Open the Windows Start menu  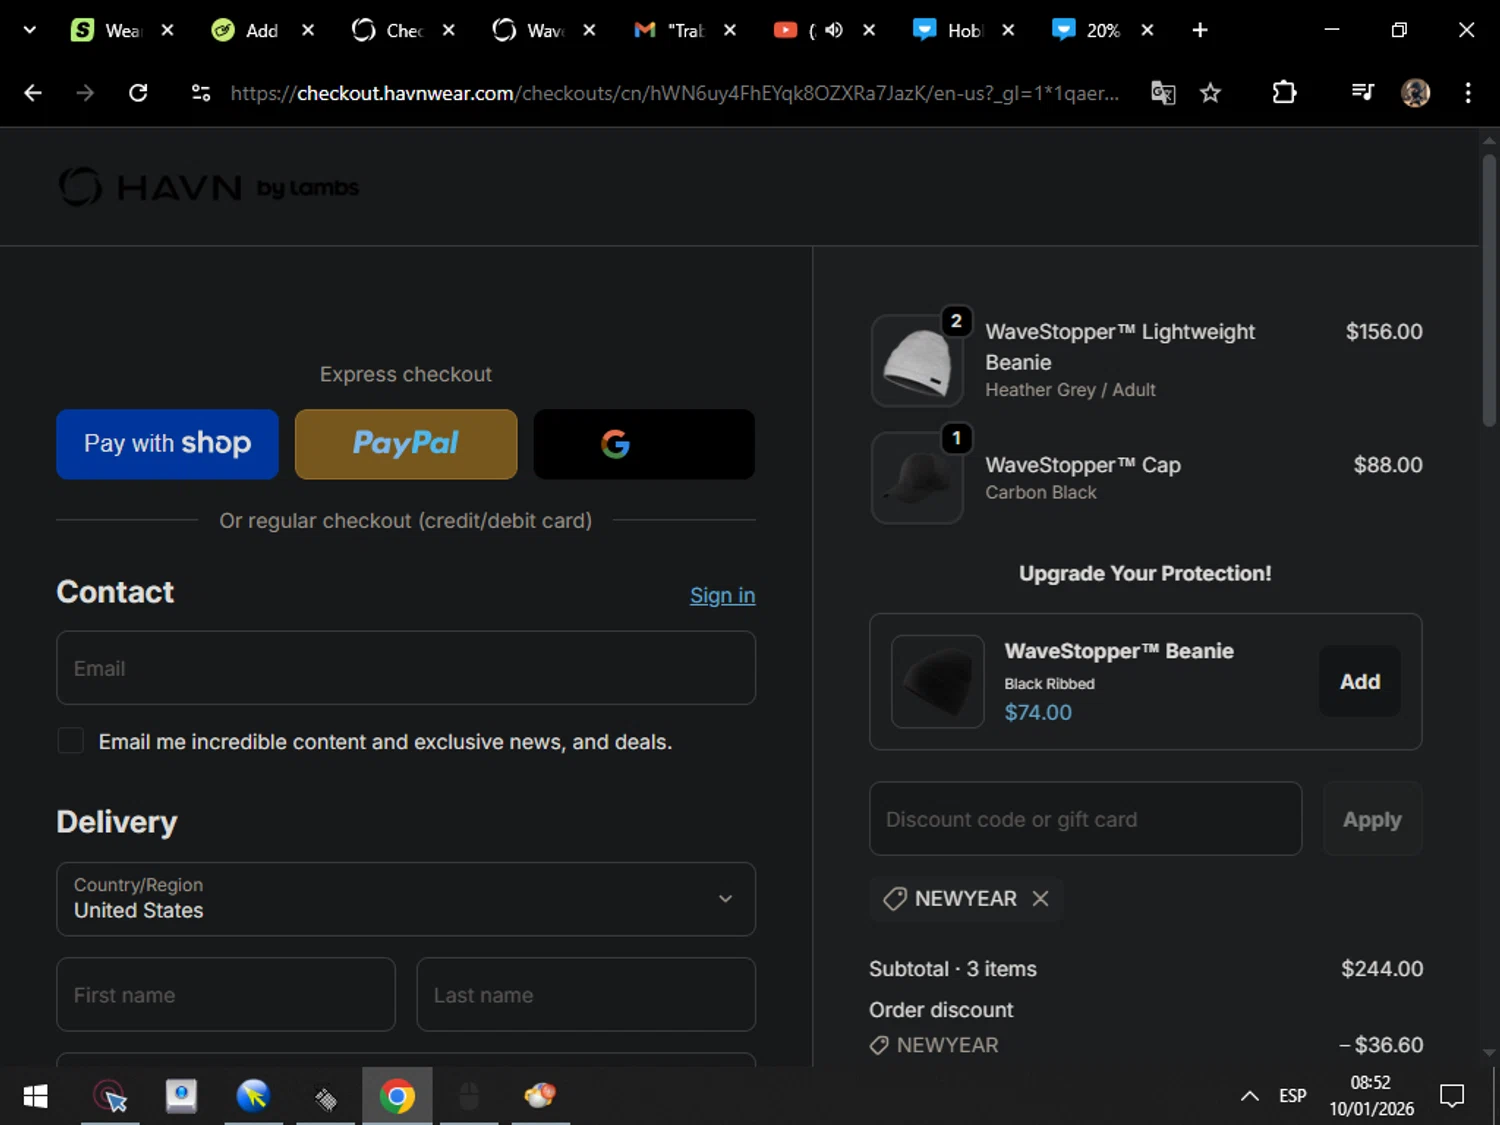pyautogui.click(x=35, y=1097)
